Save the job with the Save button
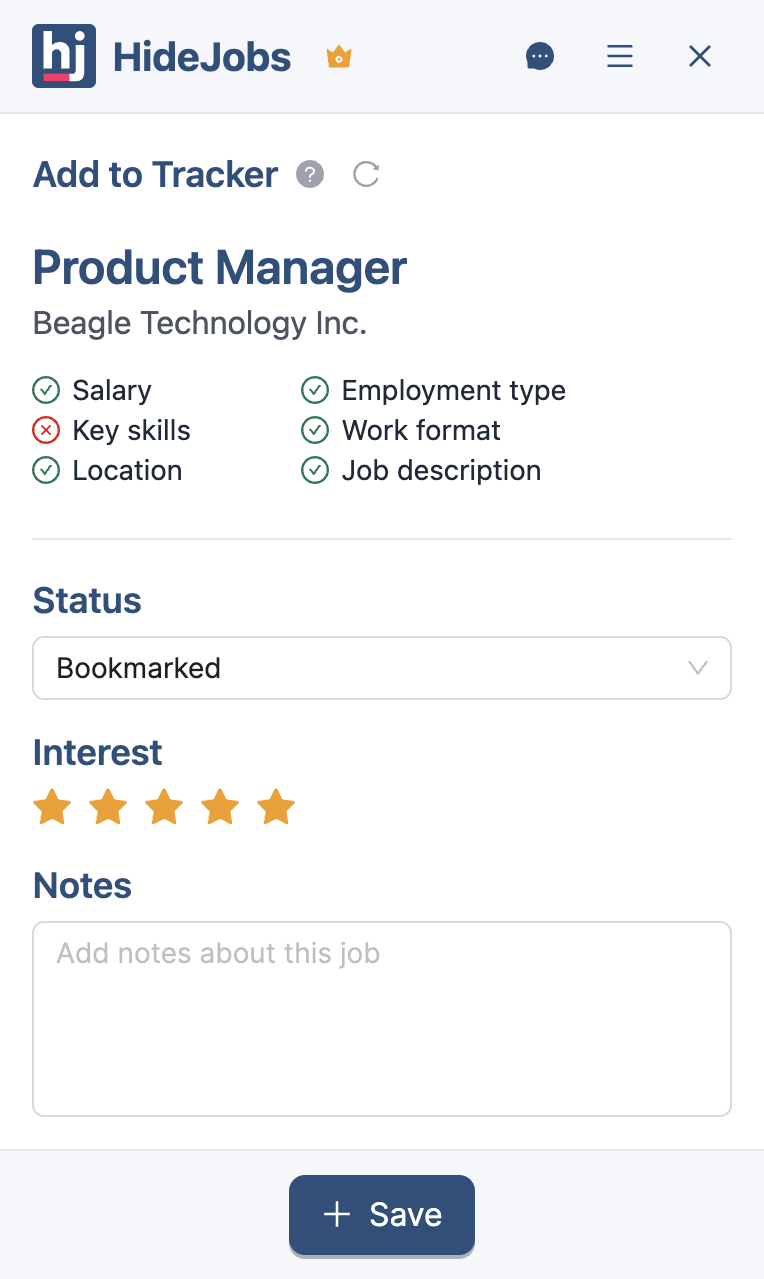Image resolution: width=764 pixels, height=1279 pixels. (x=382, y=1214)
